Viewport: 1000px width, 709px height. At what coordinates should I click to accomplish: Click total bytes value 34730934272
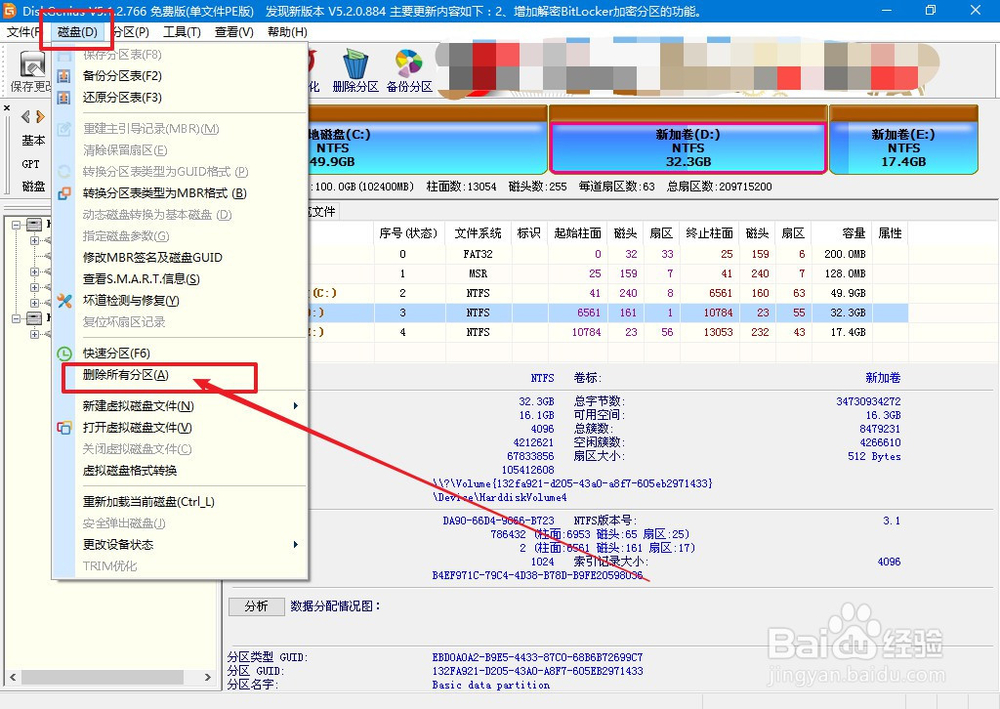[x=868, y=402]
